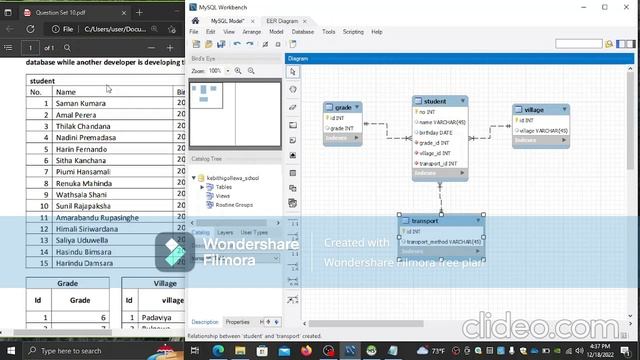Select the 1:1 identifying relationship tool

click(293, 253)
